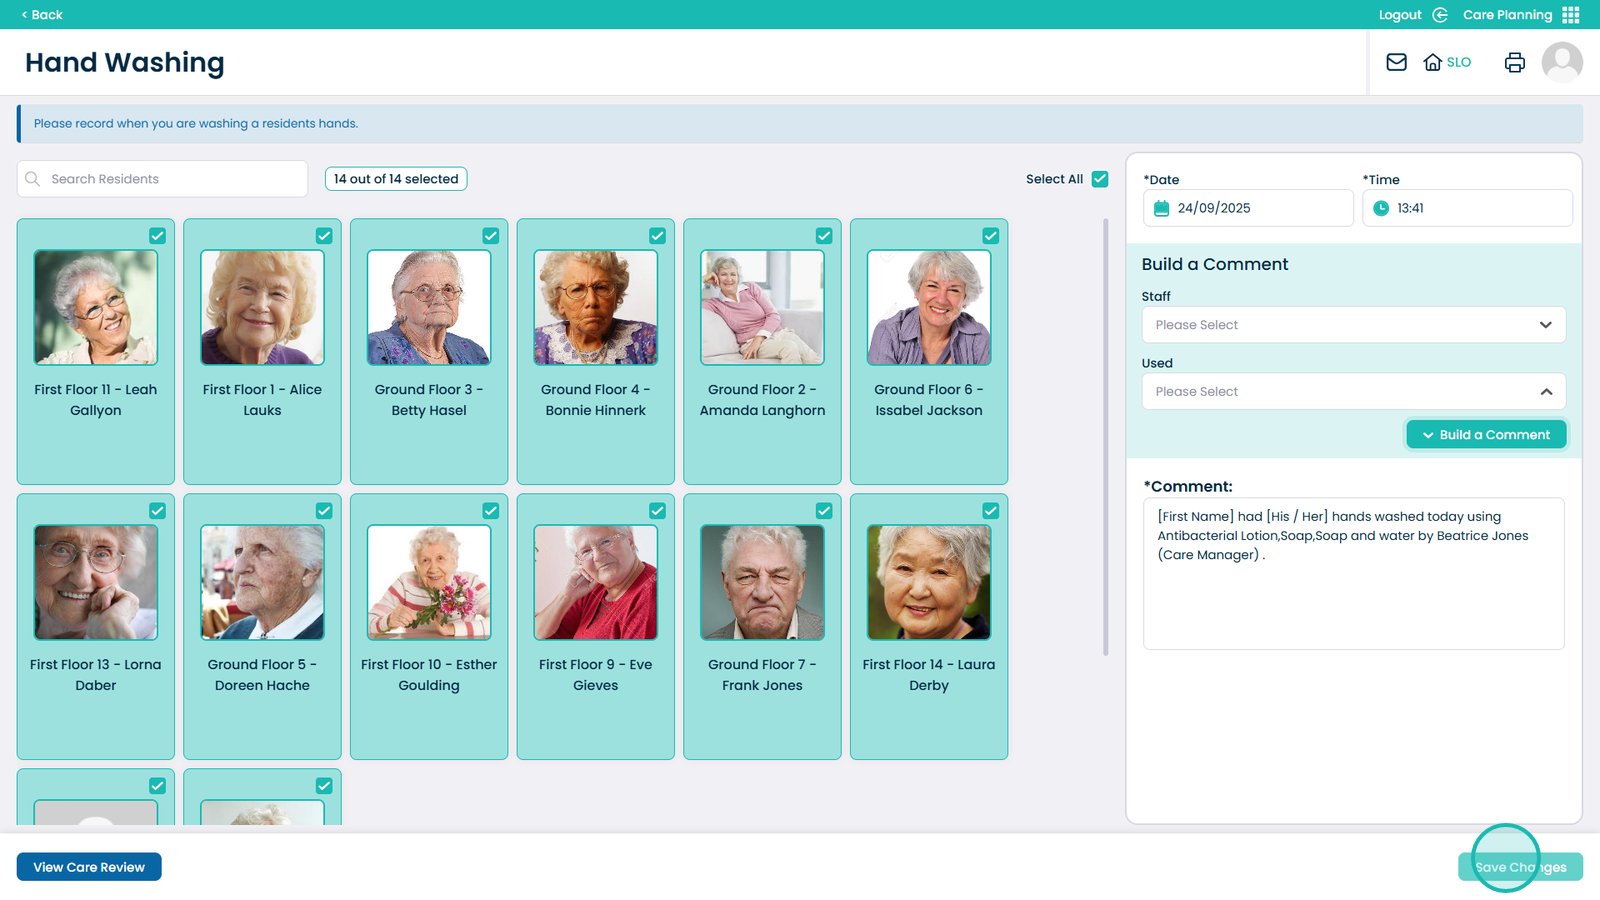Open the Care Planning apps grid icon
1600x900 pixels.
click(x=1571, y=15)
